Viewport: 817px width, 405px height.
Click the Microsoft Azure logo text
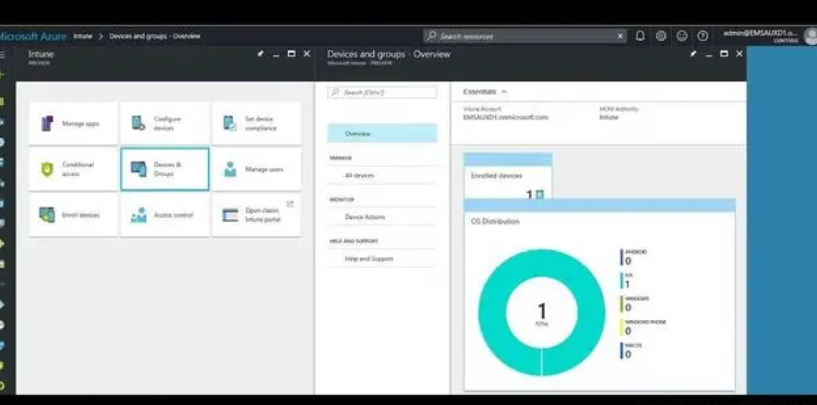pyautogui.click(x=33, y=36)
